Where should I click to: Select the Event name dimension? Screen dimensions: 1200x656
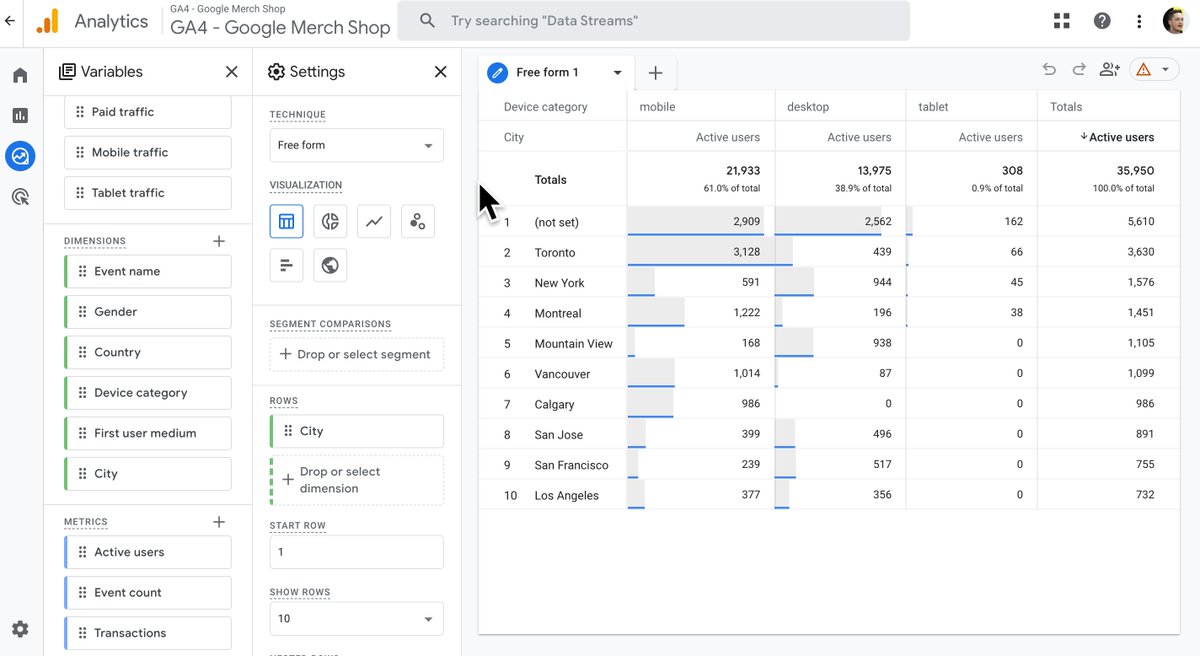click(148, 271)
